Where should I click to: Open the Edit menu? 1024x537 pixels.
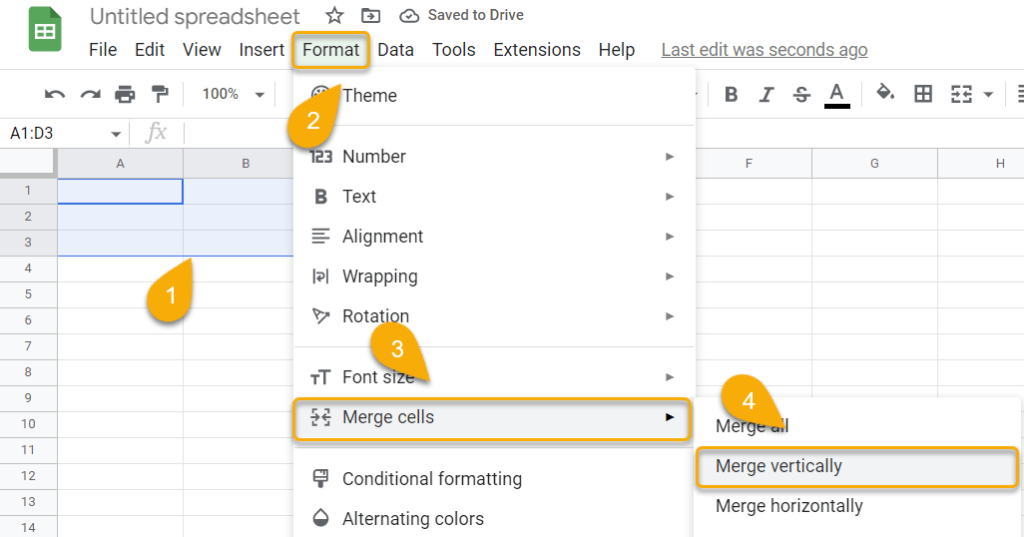150,50
